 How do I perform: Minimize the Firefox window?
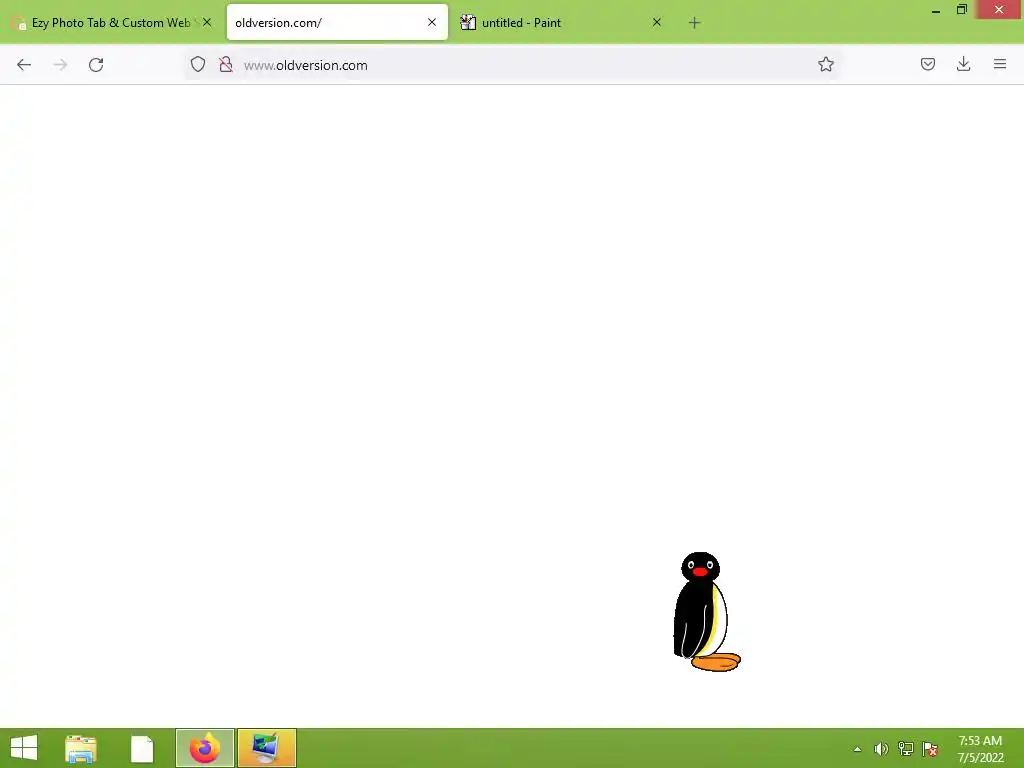936,10
